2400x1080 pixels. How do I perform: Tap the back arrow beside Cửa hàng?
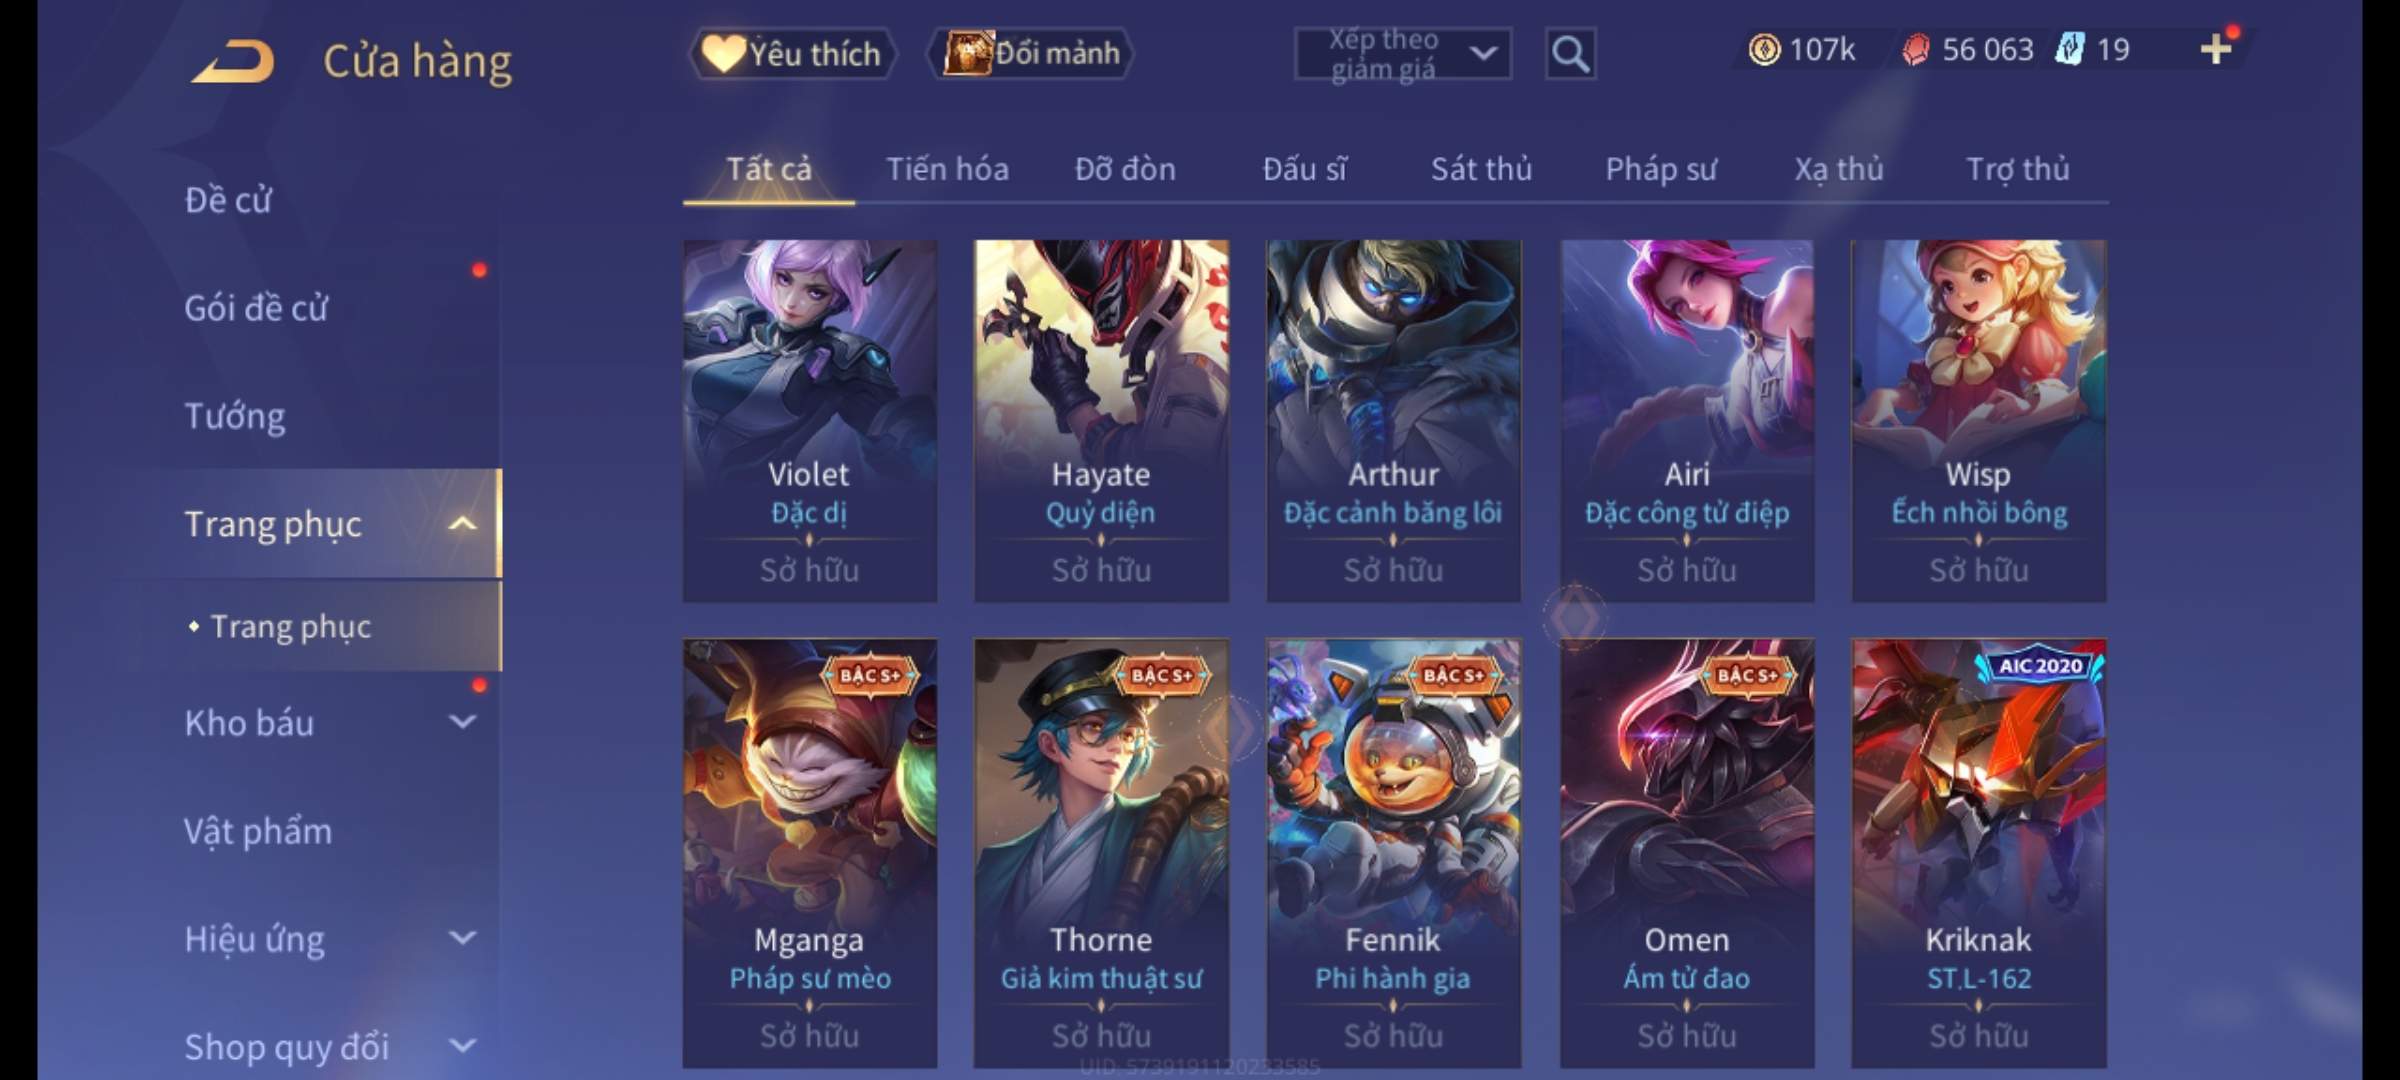[x=233, y=61]
